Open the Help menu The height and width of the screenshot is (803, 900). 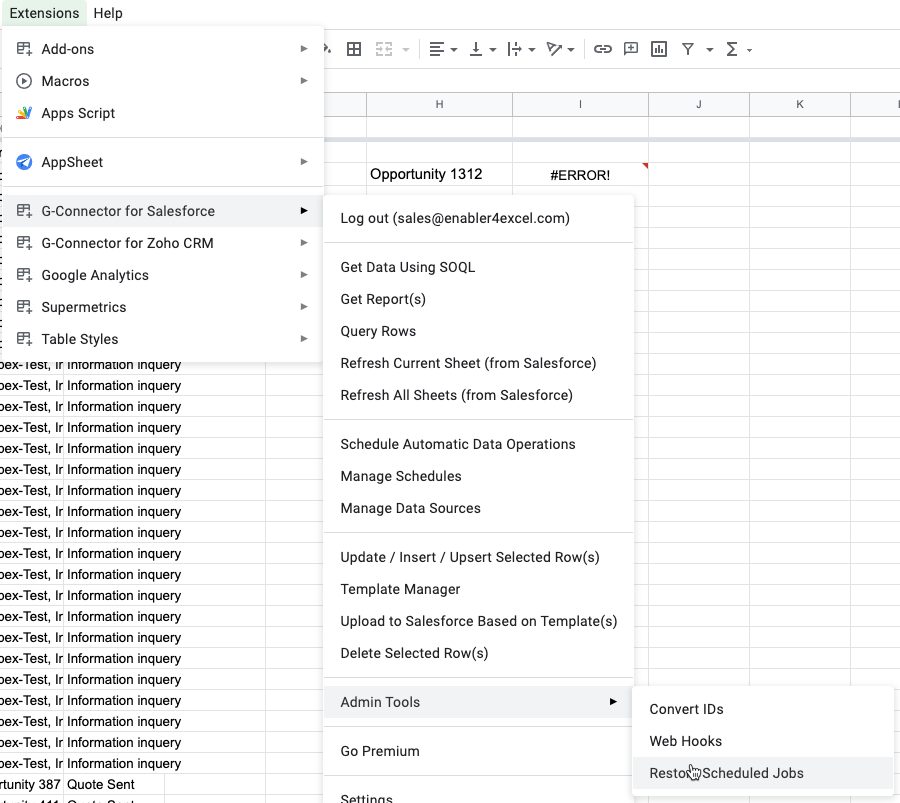click(108, 13)
